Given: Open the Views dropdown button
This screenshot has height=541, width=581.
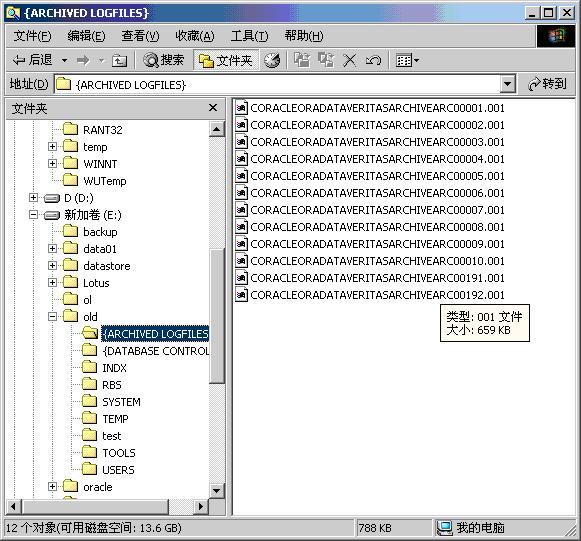Looking at the screenshot, I should point(407,60).
